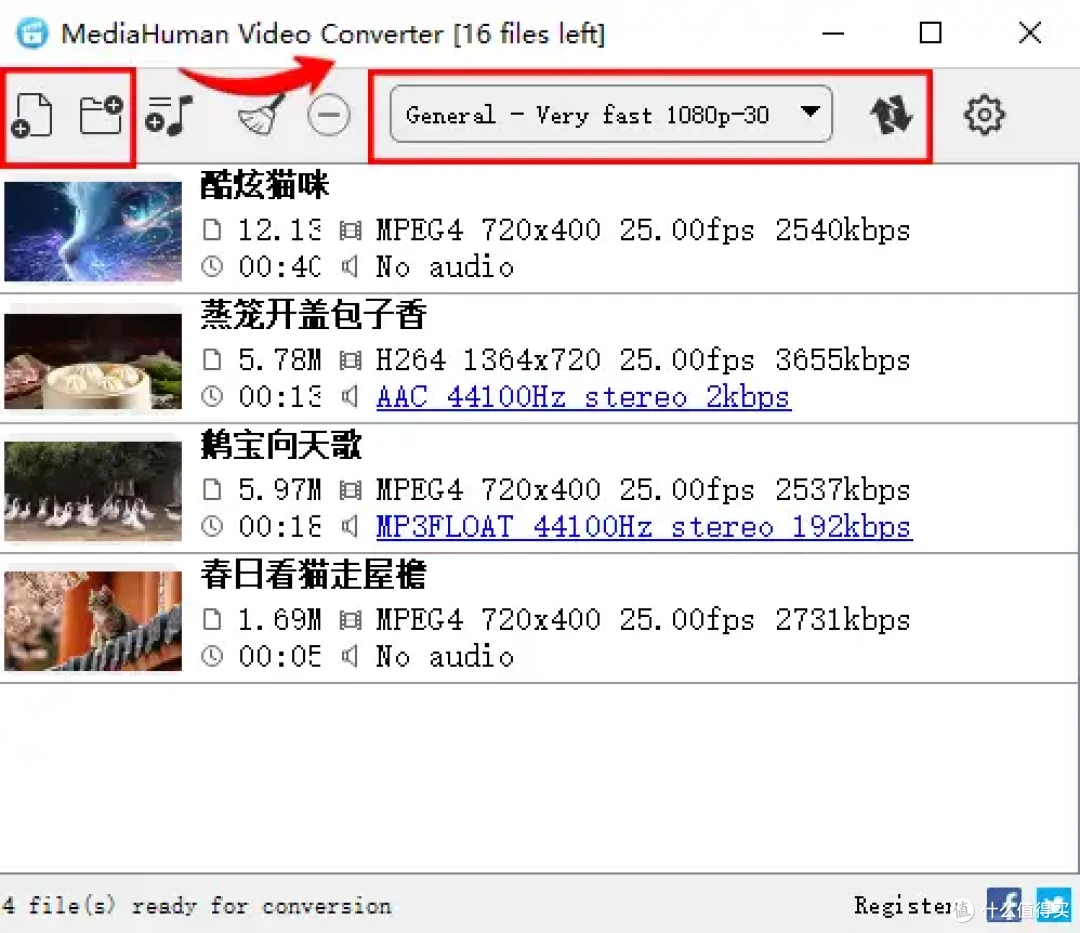Click the minus remove file icon

tap(329, 114)
